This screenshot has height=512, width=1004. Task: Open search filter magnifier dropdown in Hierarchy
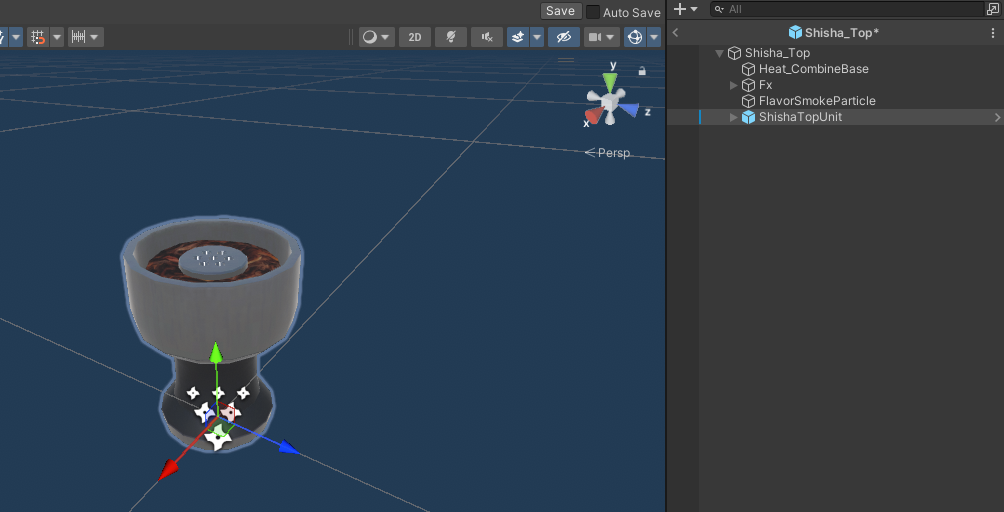(x=719, y=9)
